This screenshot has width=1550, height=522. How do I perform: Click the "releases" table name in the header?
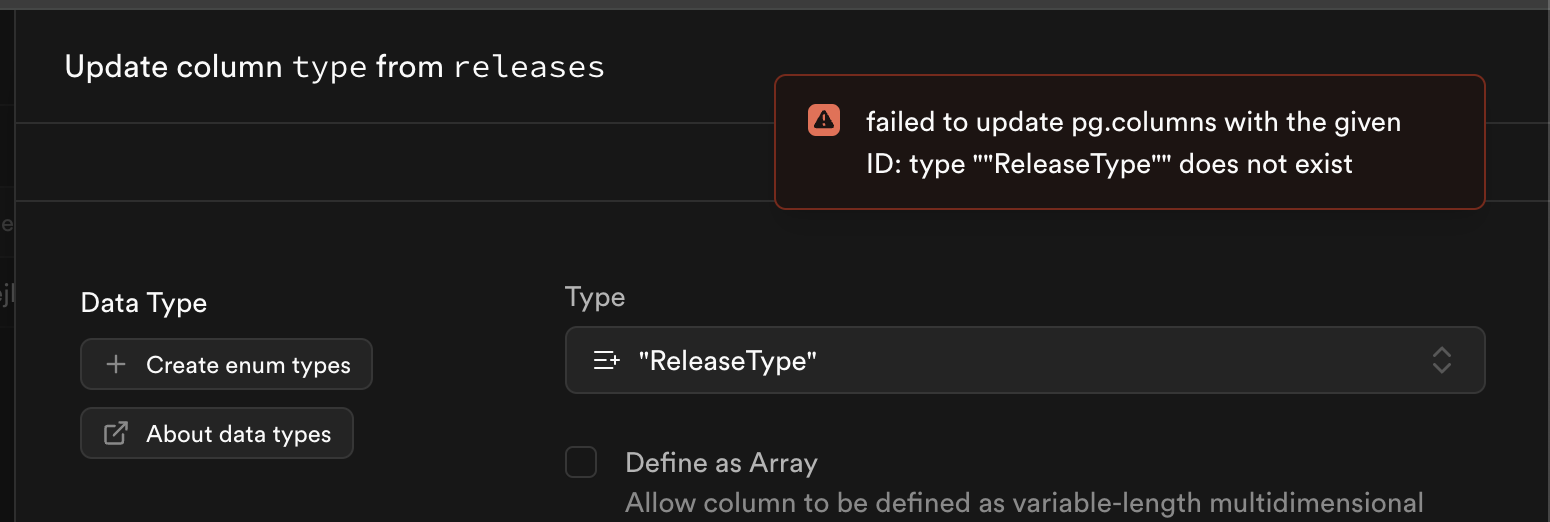pos(529,67)
